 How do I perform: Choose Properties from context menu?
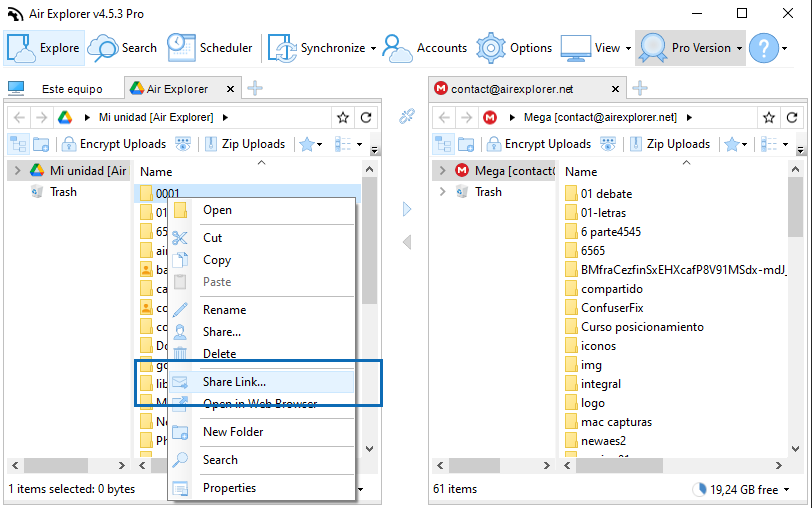click(x=262, y=488)
